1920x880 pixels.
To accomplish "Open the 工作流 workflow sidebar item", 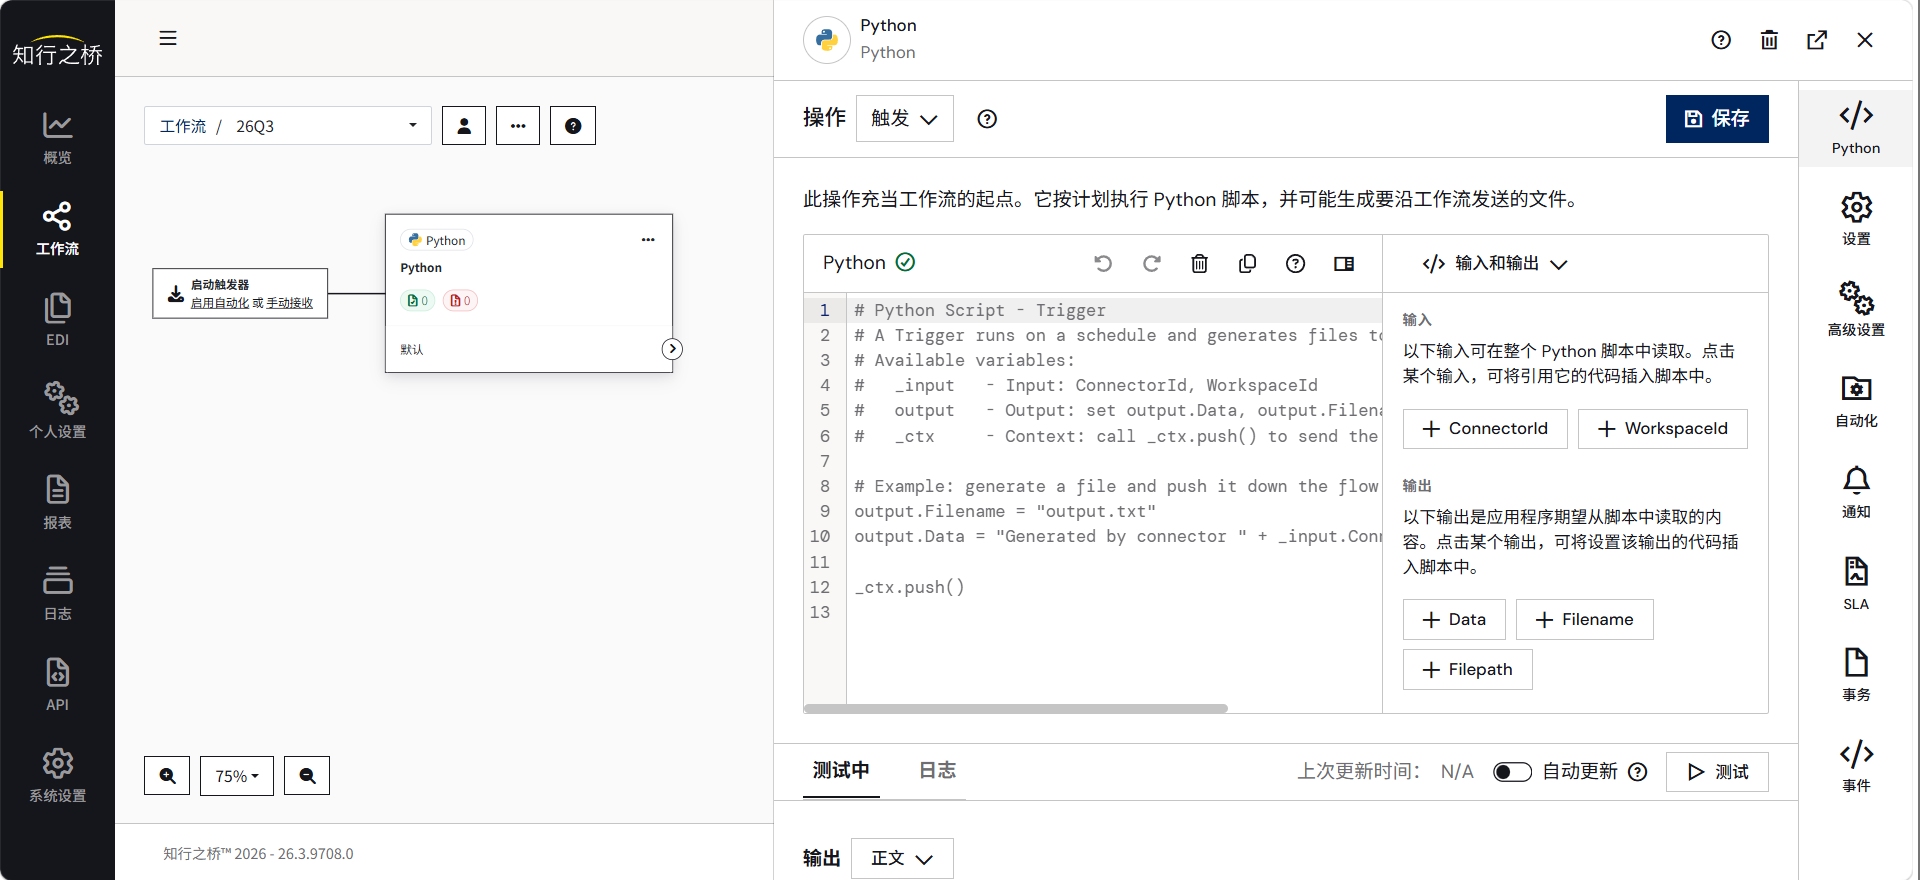I will tap(57, 229).
